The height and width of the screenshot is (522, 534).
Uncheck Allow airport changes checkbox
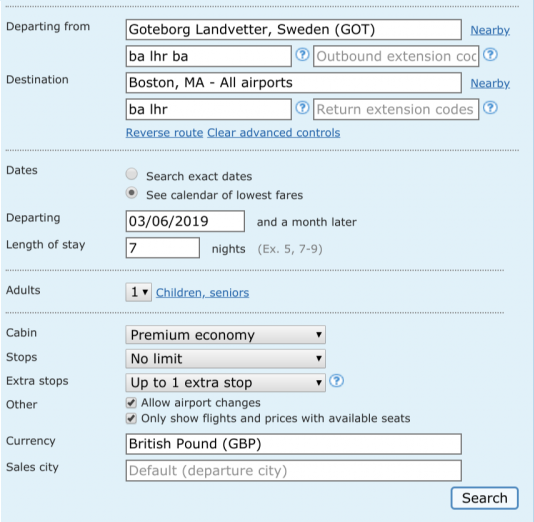[131, 402]
